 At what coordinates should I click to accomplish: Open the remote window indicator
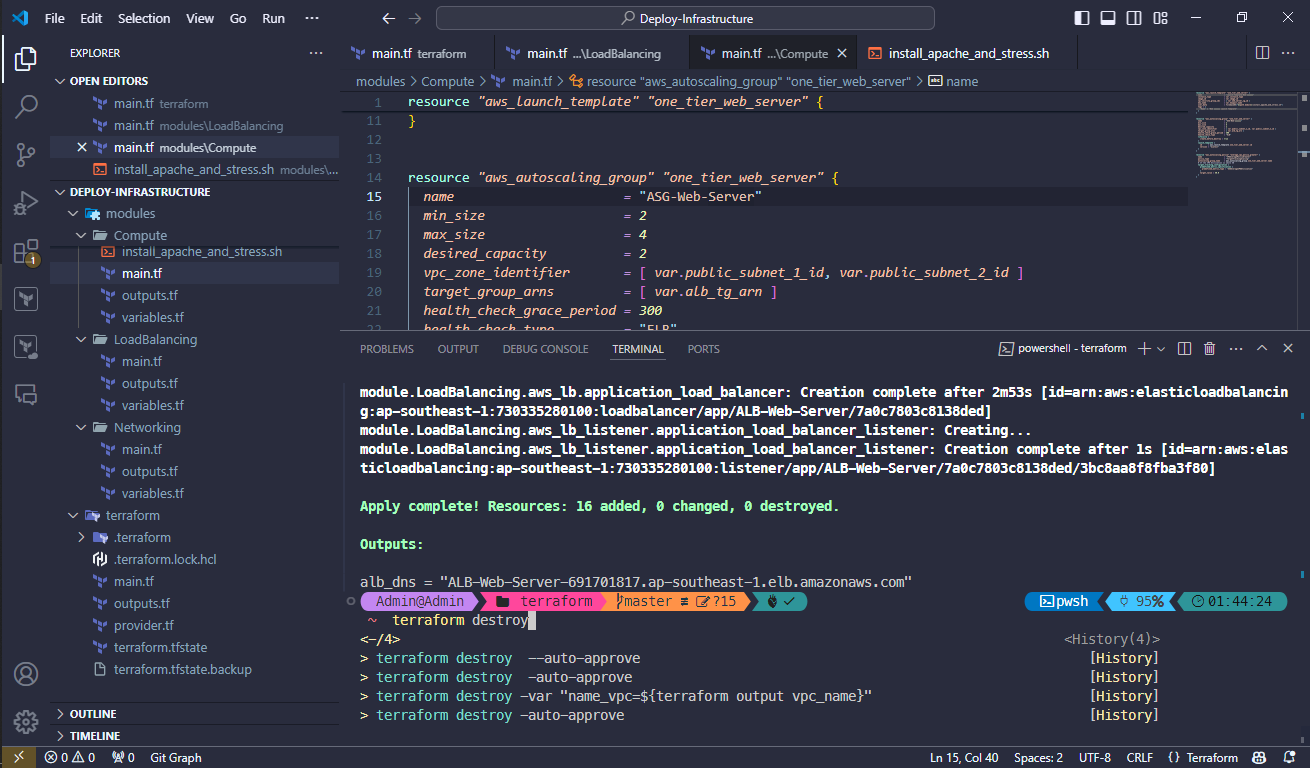18,758
